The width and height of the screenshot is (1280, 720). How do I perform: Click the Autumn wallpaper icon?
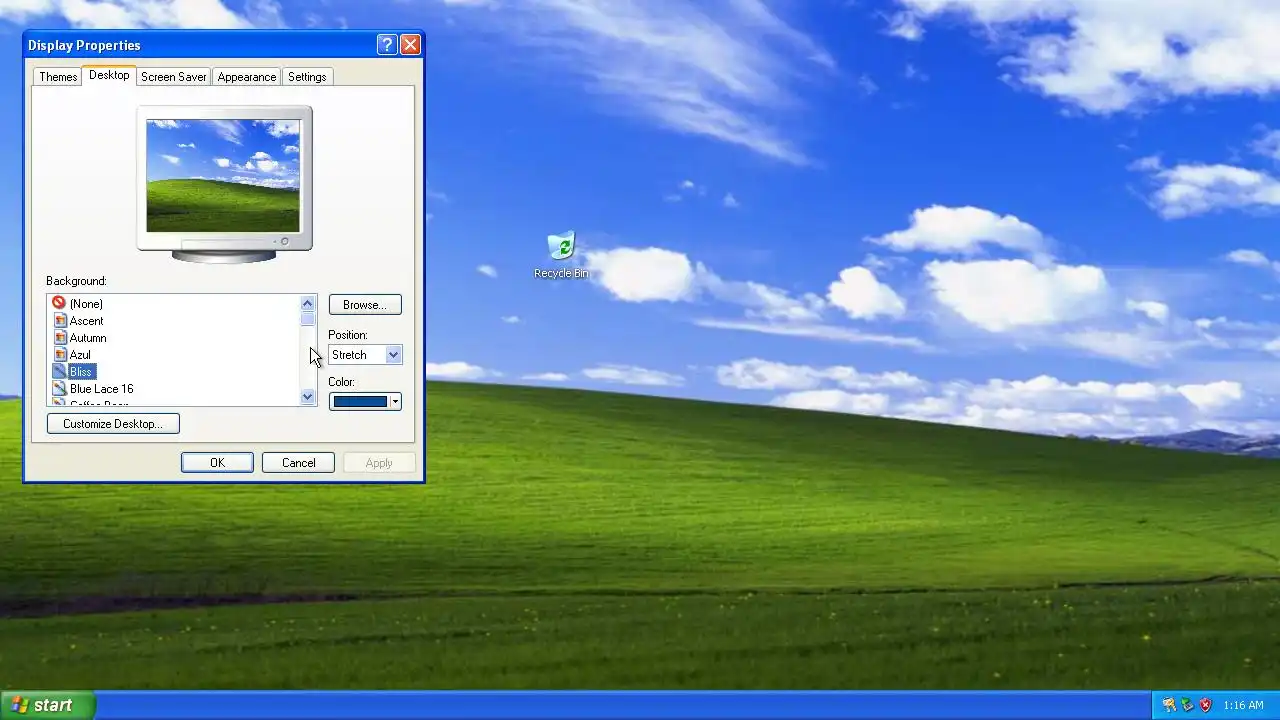pyautogui.click(x=60, y=337)
